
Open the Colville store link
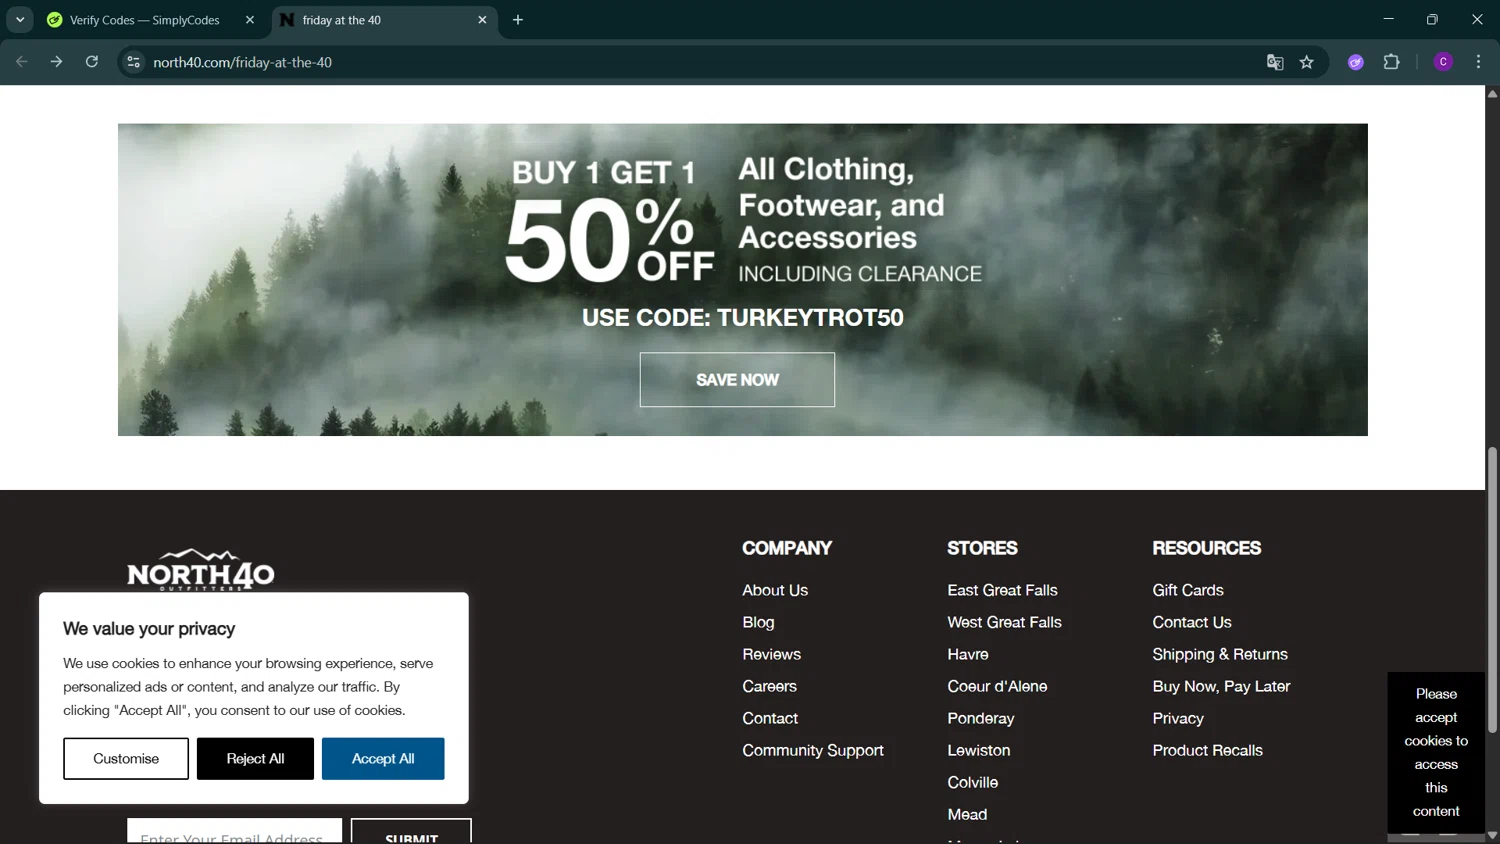tap(972, 782)
